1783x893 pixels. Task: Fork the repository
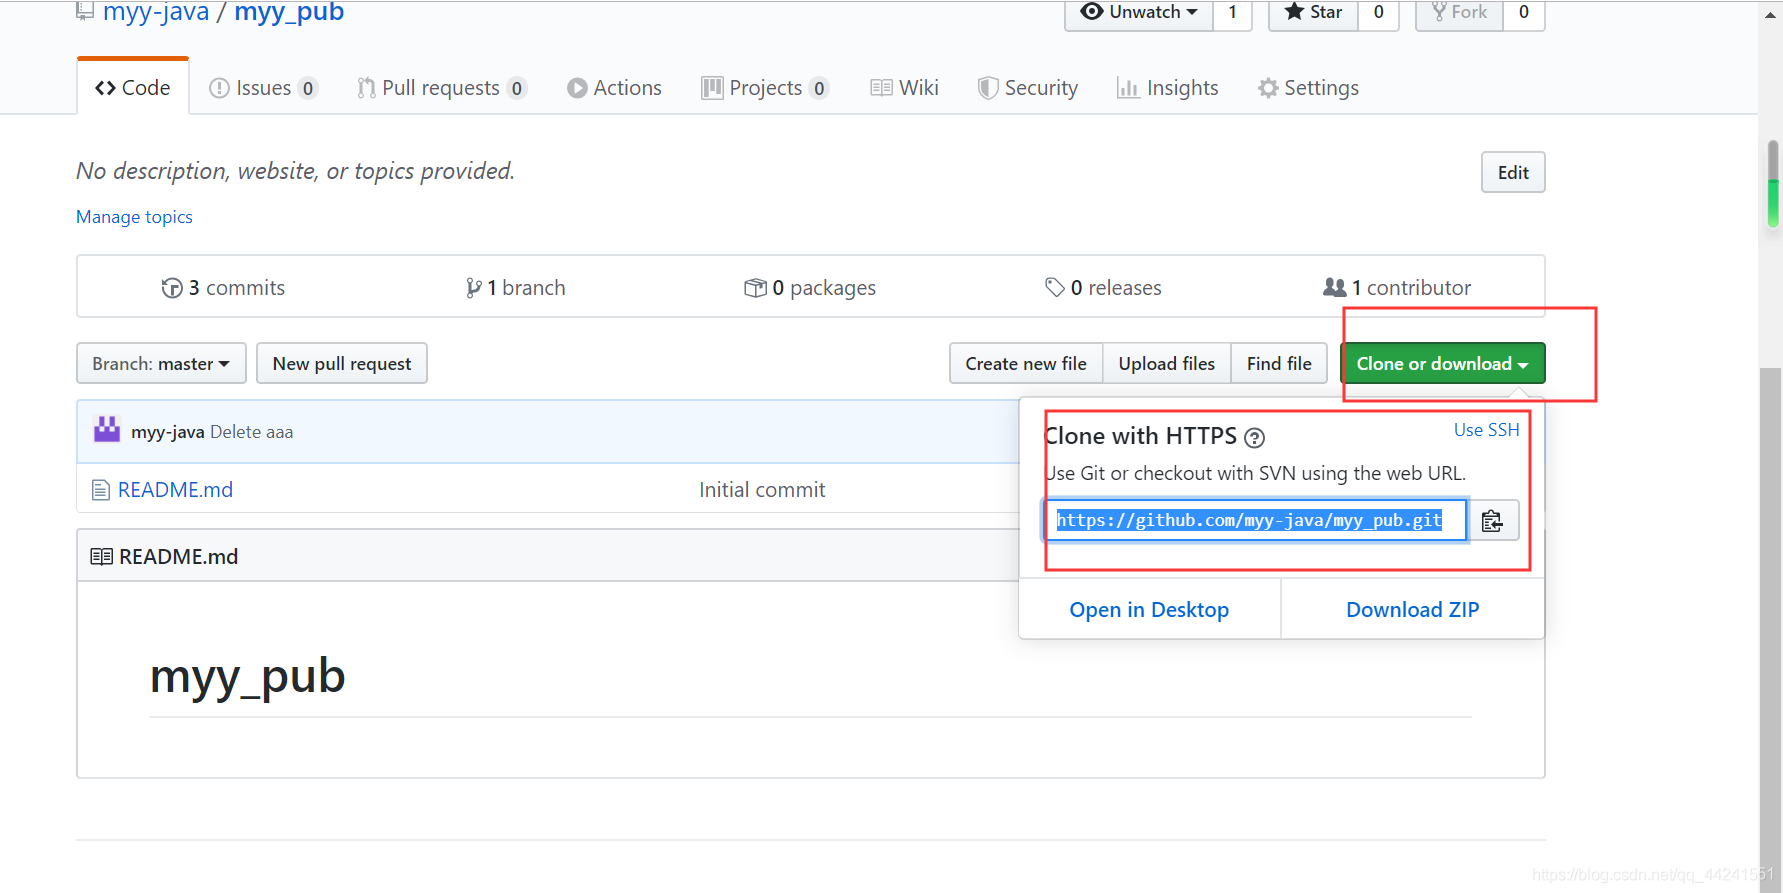1459,13
